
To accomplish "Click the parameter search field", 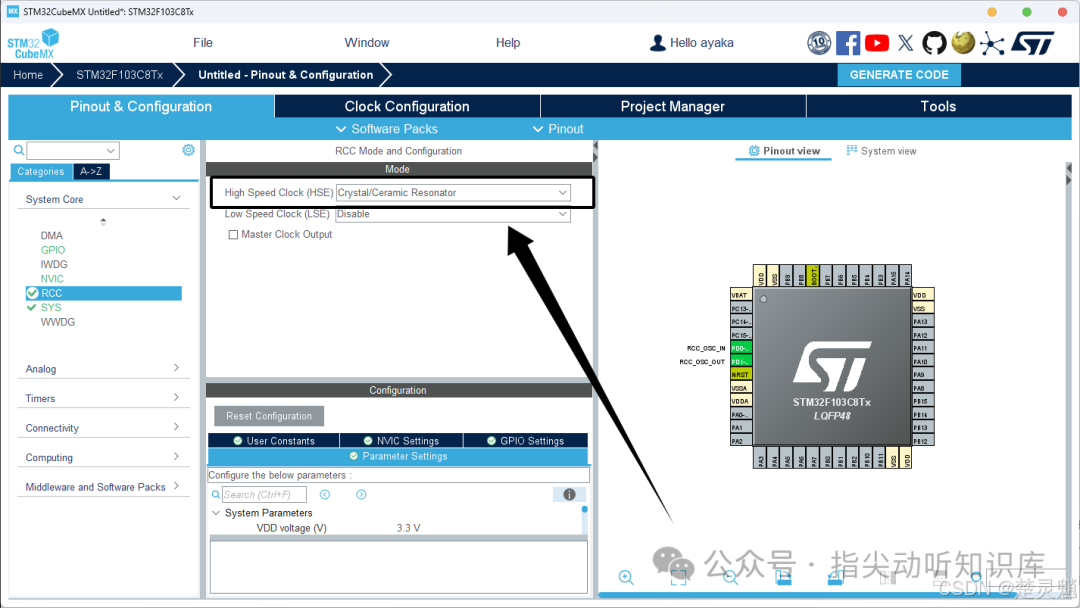I will click(x=264, y=494).
